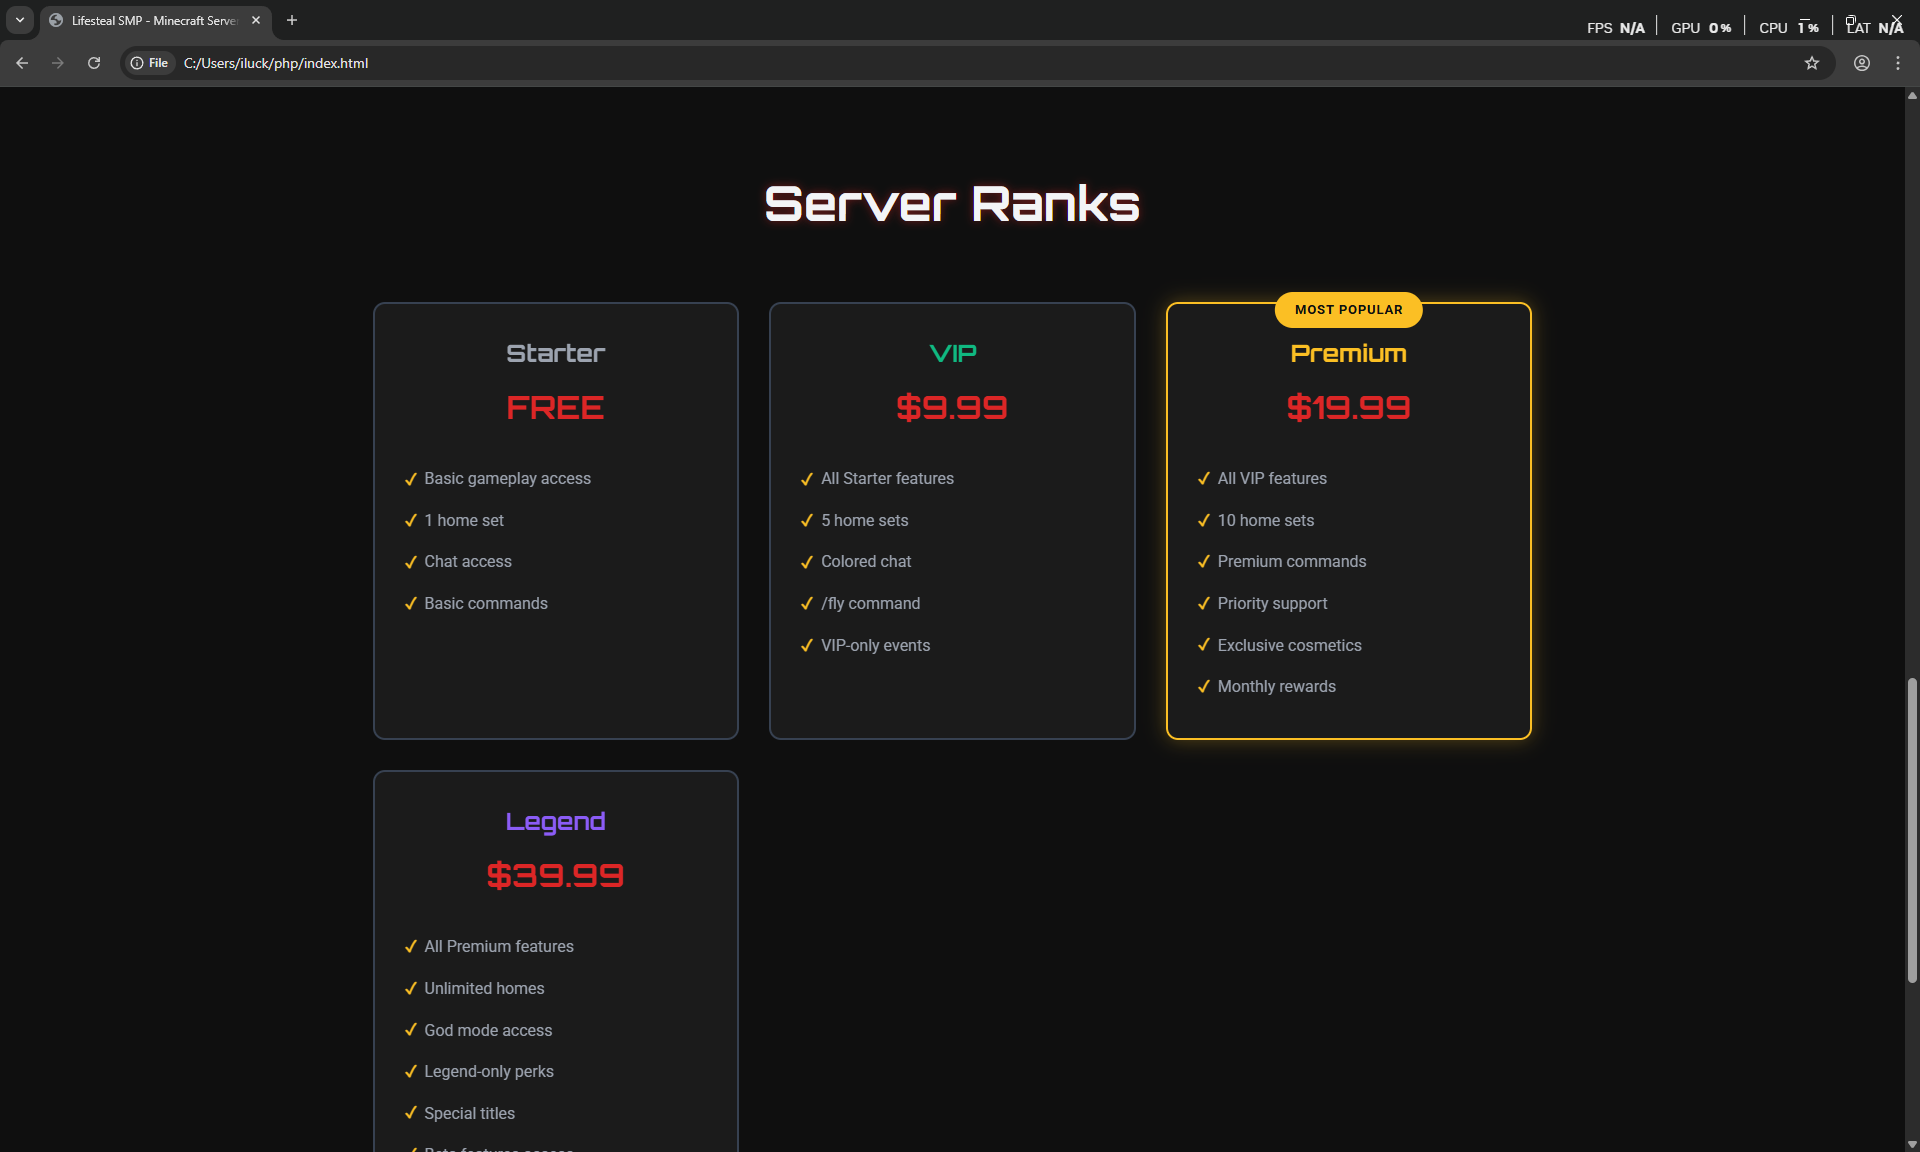Select the Lifesteal SMP tab
Screen dimensions: 1920x1152
(152, 20)
